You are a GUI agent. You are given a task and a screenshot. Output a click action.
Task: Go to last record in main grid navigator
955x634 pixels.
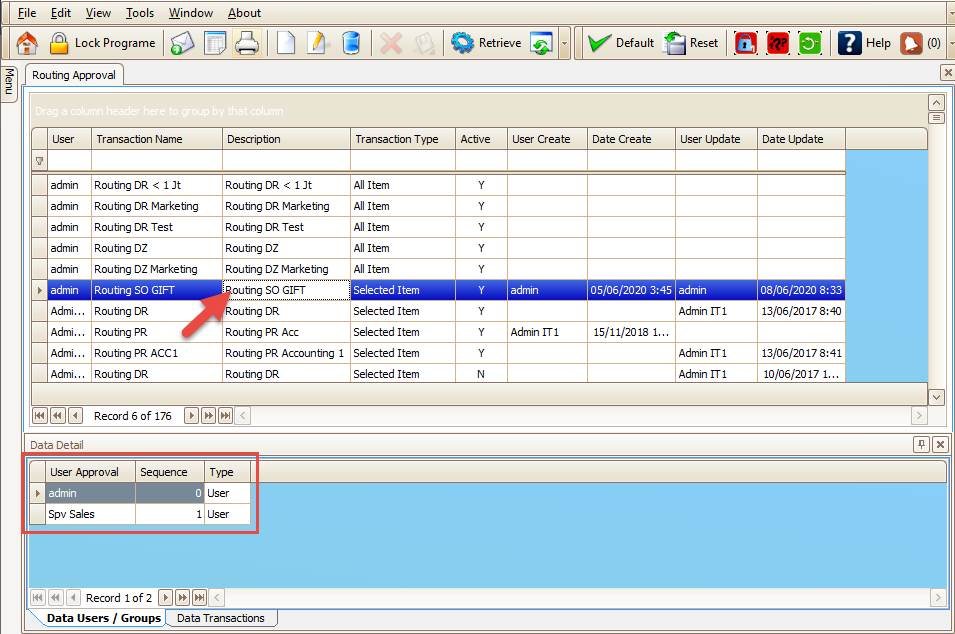click(x=225, y=416)
